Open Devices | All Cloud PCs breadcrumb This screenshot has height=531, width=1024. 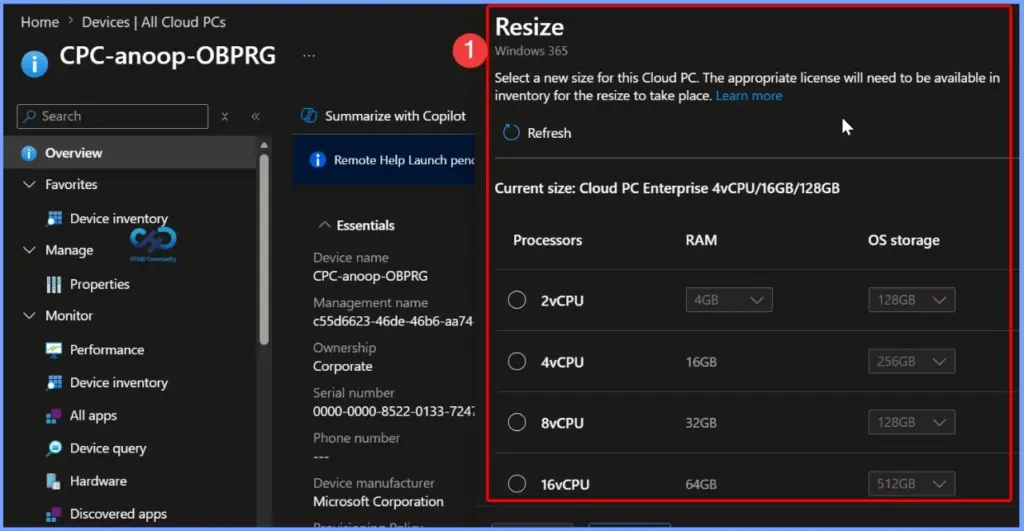pos(153,22)
